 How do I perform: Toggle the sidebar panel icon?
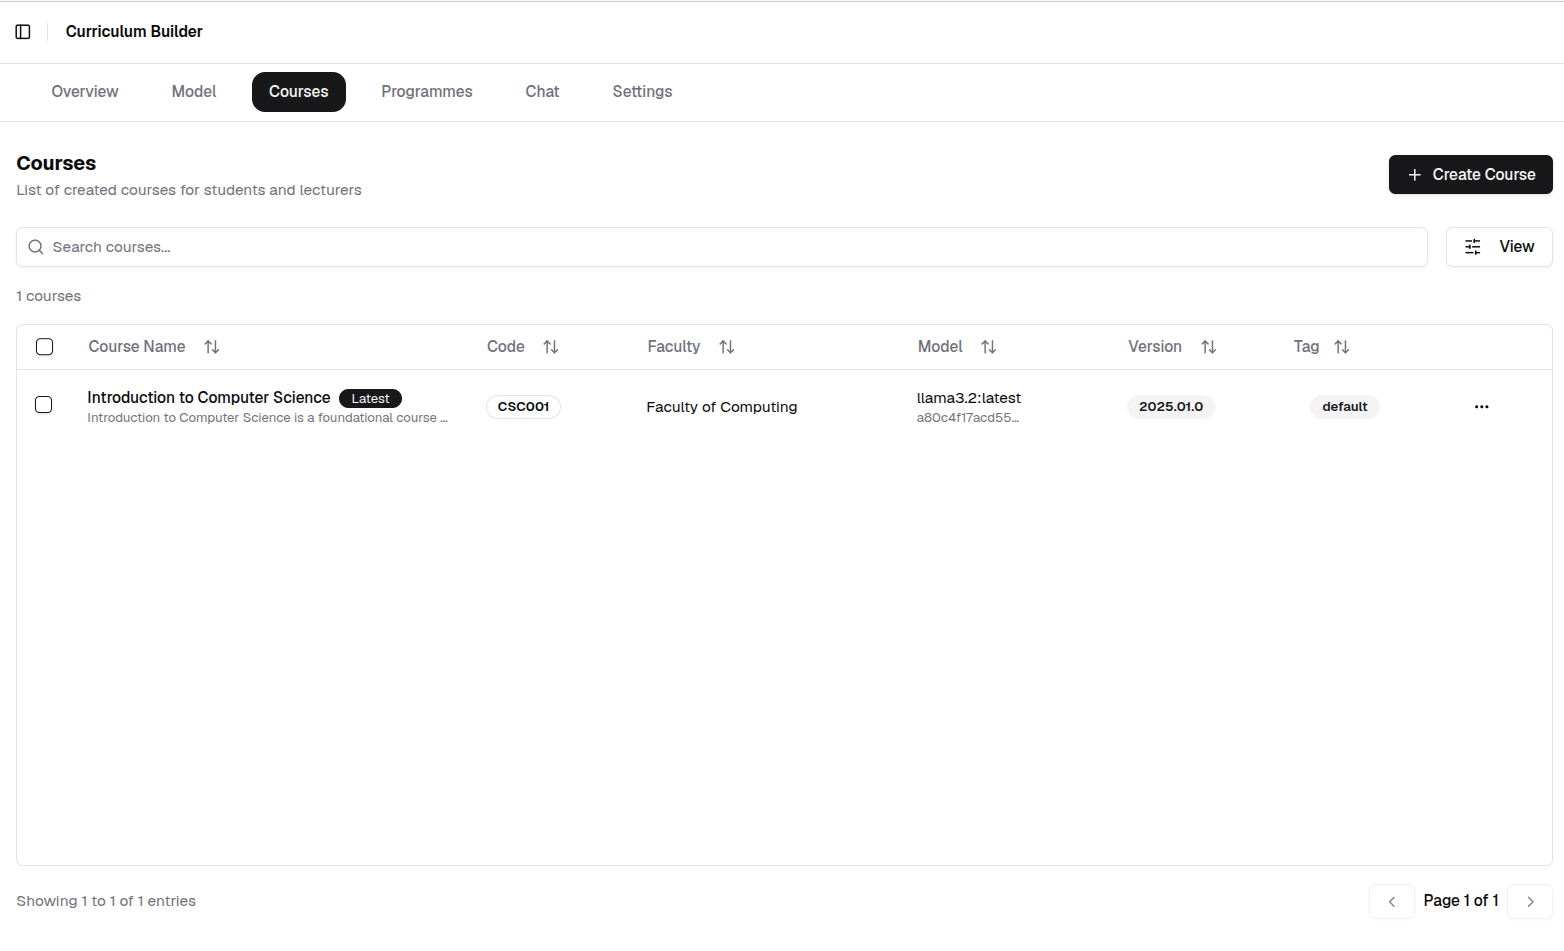point(23,32)
